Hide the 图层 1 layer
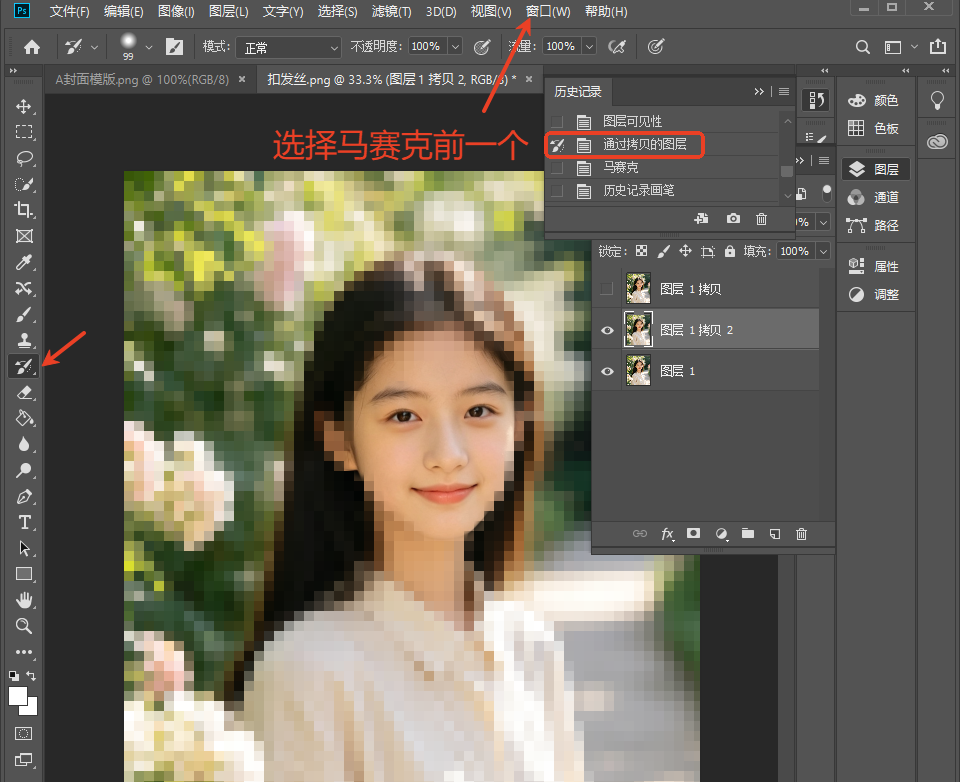The width and height of the screenshot is (960, 782). pos(607,371)
